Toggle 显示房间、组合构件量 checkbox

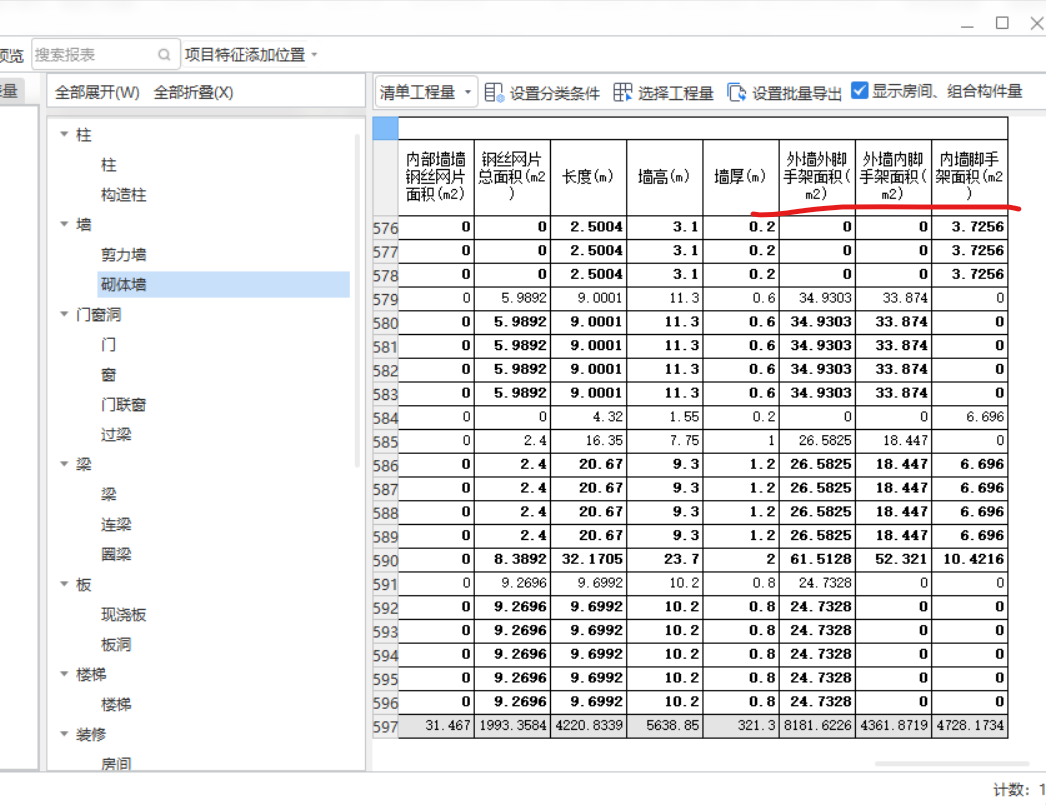860,91
